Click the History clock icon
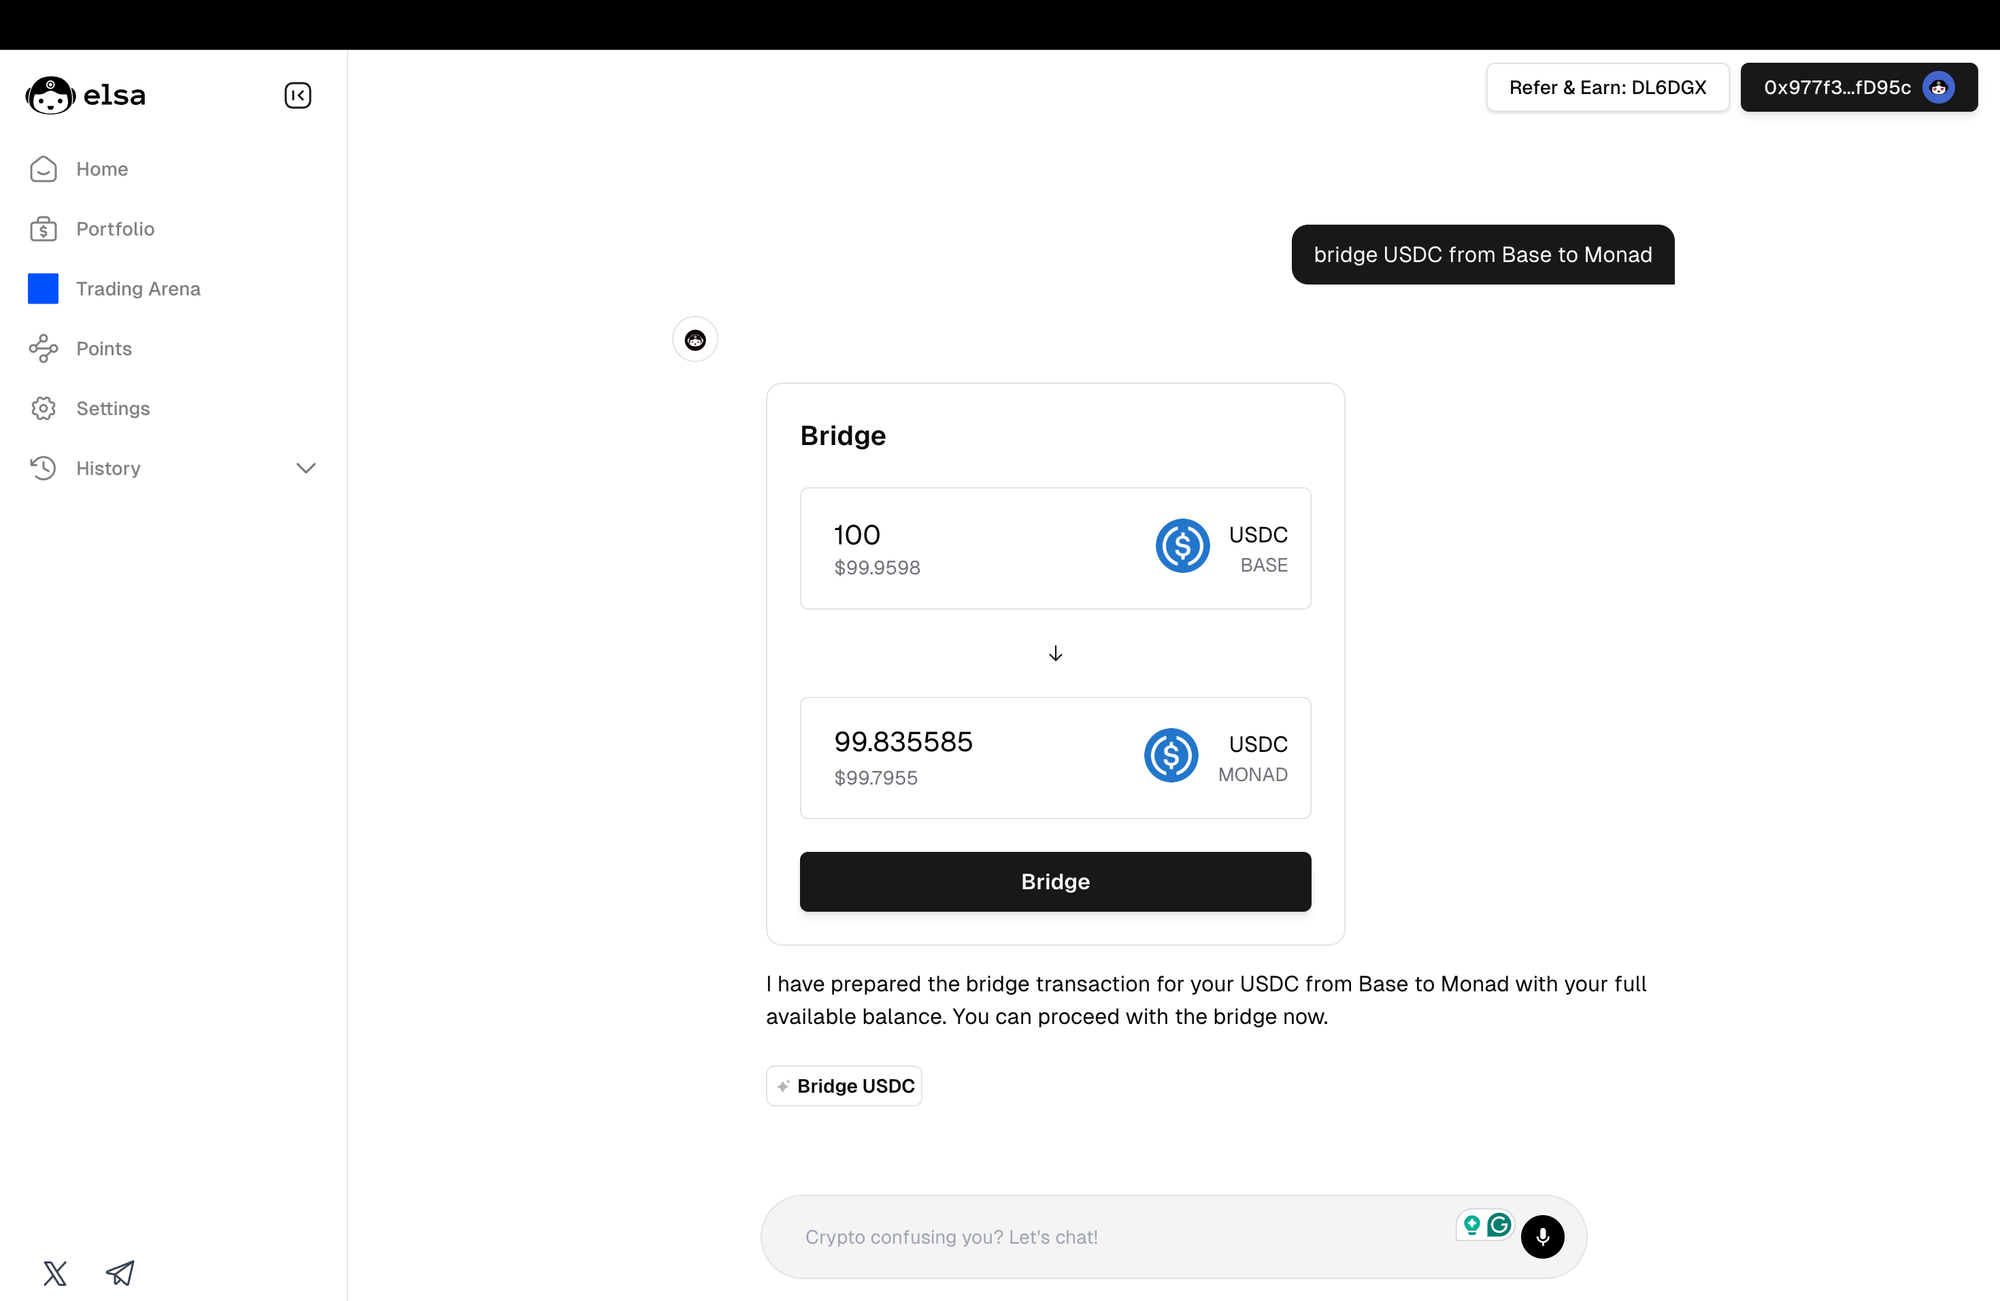Image resolution: width=2000 pixels, height=1301 pixels. tap(44, 468)
